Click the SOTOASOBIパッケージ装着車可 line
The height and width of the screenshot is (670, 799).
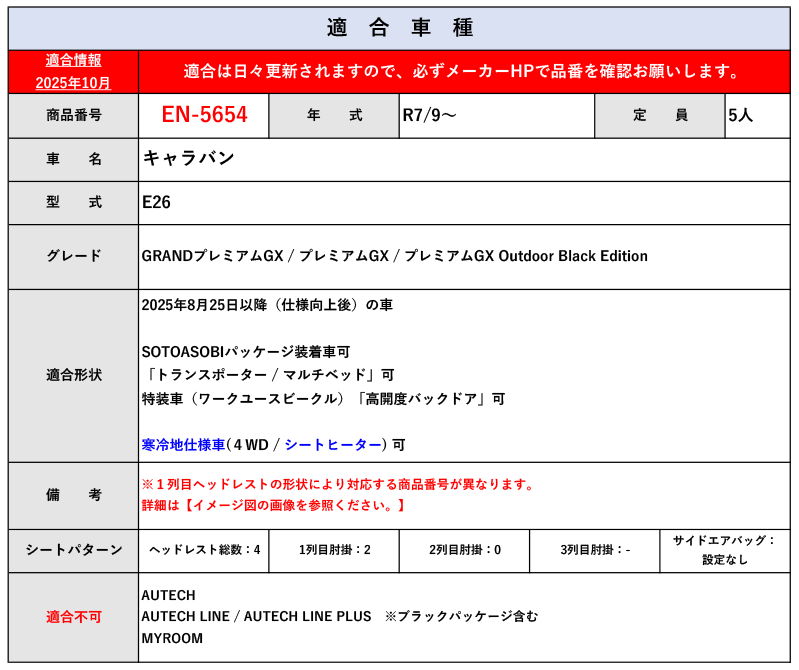point(245,352)
